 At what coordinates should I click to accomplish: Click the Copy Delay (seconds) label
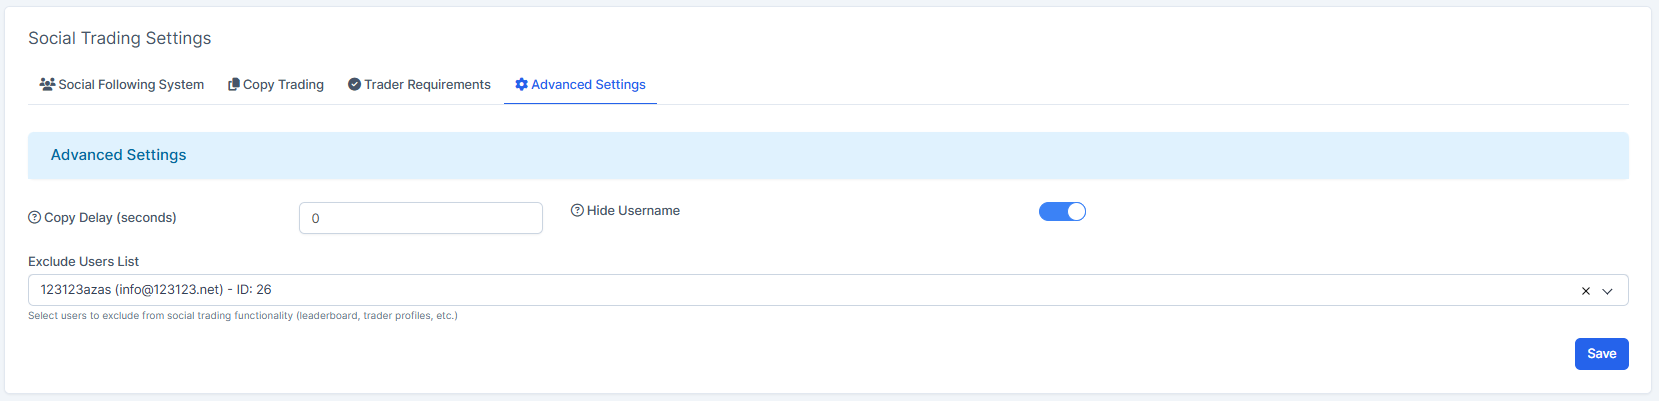coord(110,218)
